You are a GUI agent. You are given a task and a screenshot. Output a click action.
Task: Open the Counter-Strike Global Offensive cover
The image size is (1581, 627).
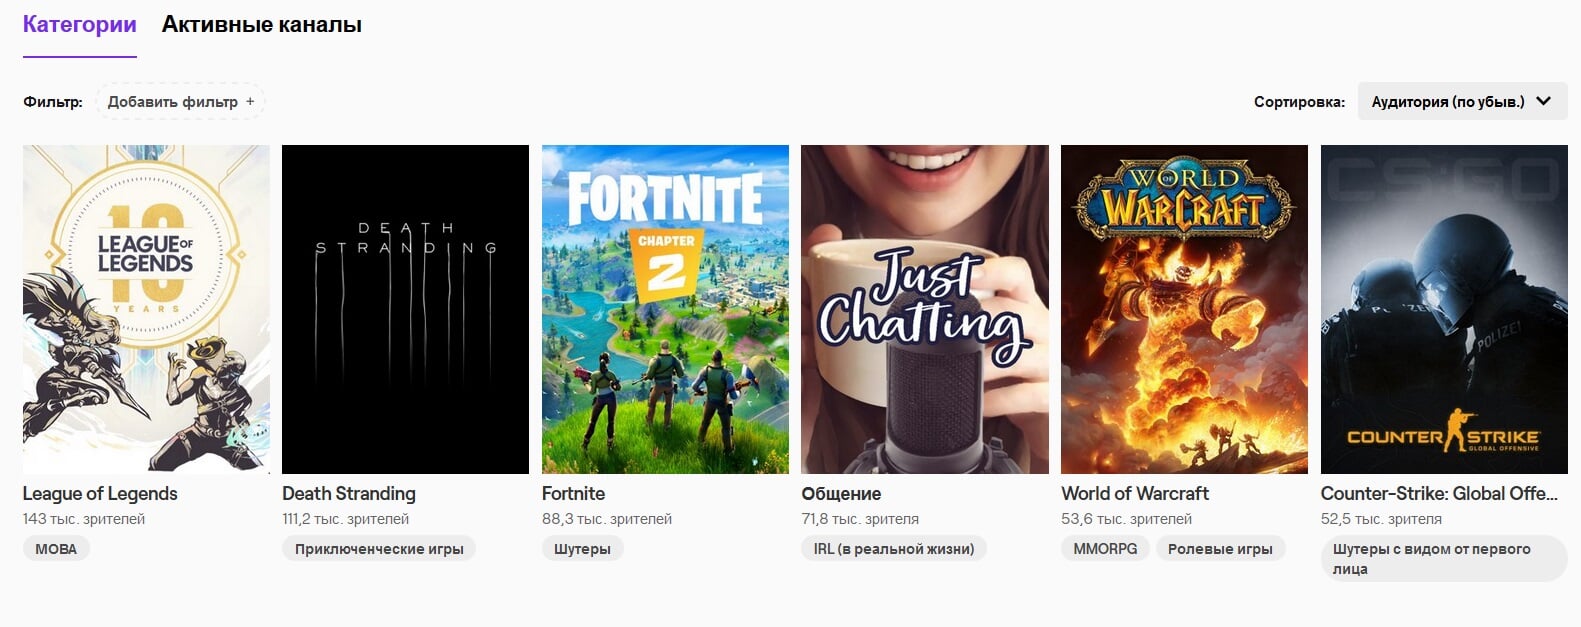click(x=1444, y=309)
